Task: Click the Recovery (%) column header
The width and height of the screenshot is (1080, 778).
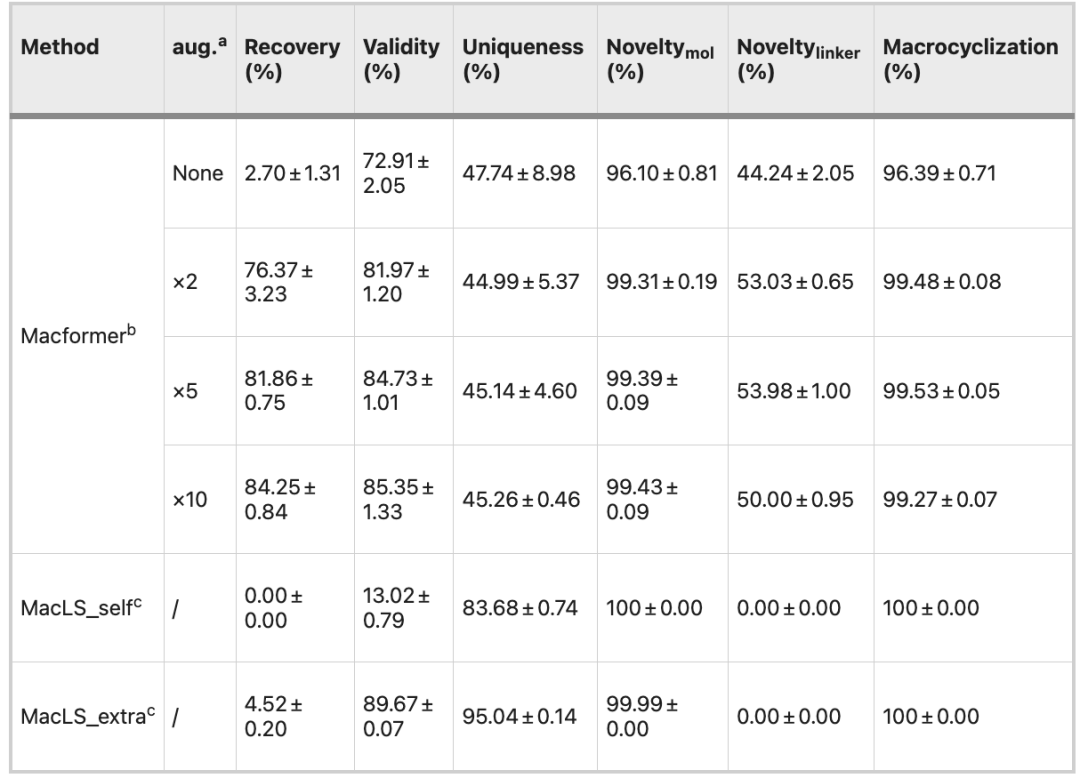Action: click(x=292, y=59)
